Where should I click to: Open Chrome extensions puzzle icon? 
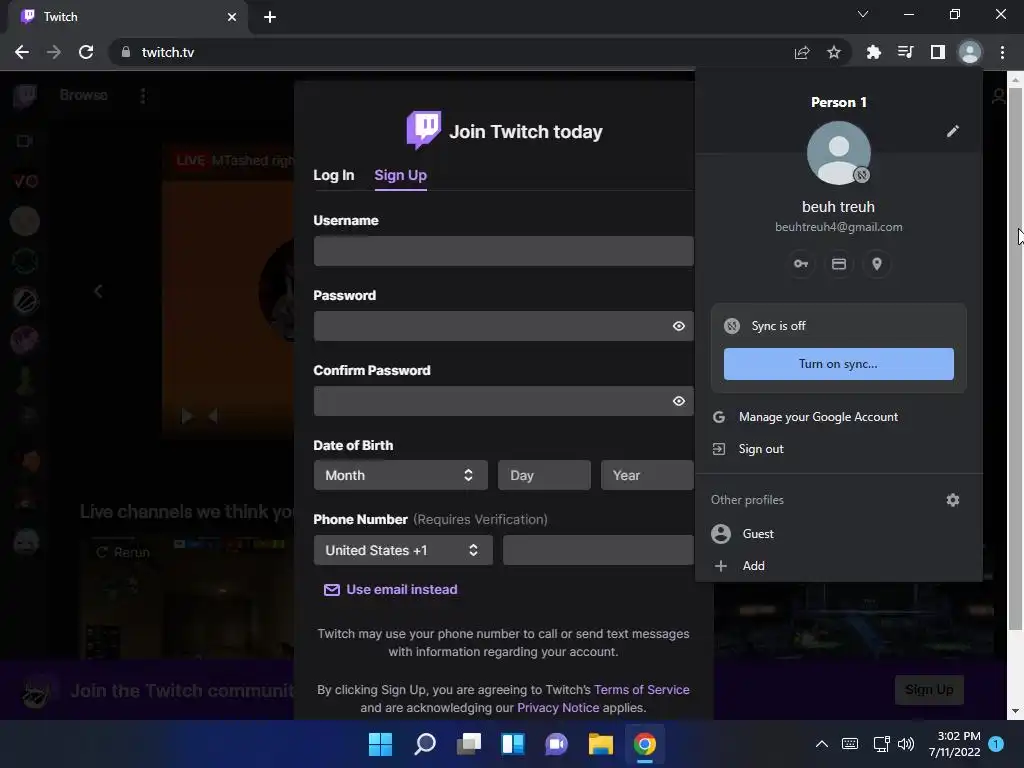click(873, 52)
